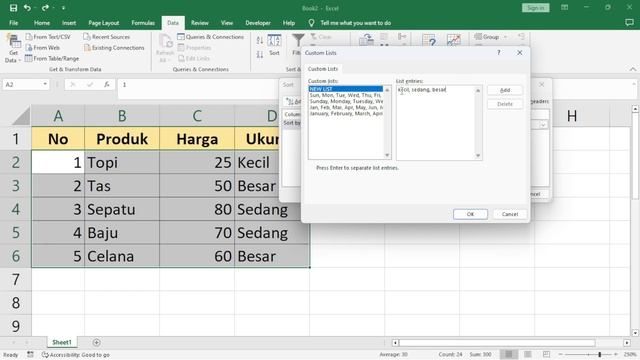Switch to Normal view in the status bar
This screenshot has height=360, width=640.
pos(509,354)
